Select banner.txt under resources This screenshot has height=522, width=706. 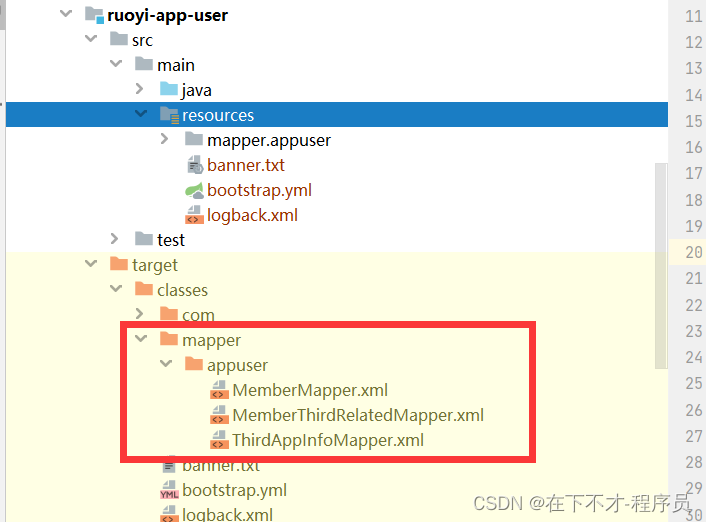click(246, 165)
